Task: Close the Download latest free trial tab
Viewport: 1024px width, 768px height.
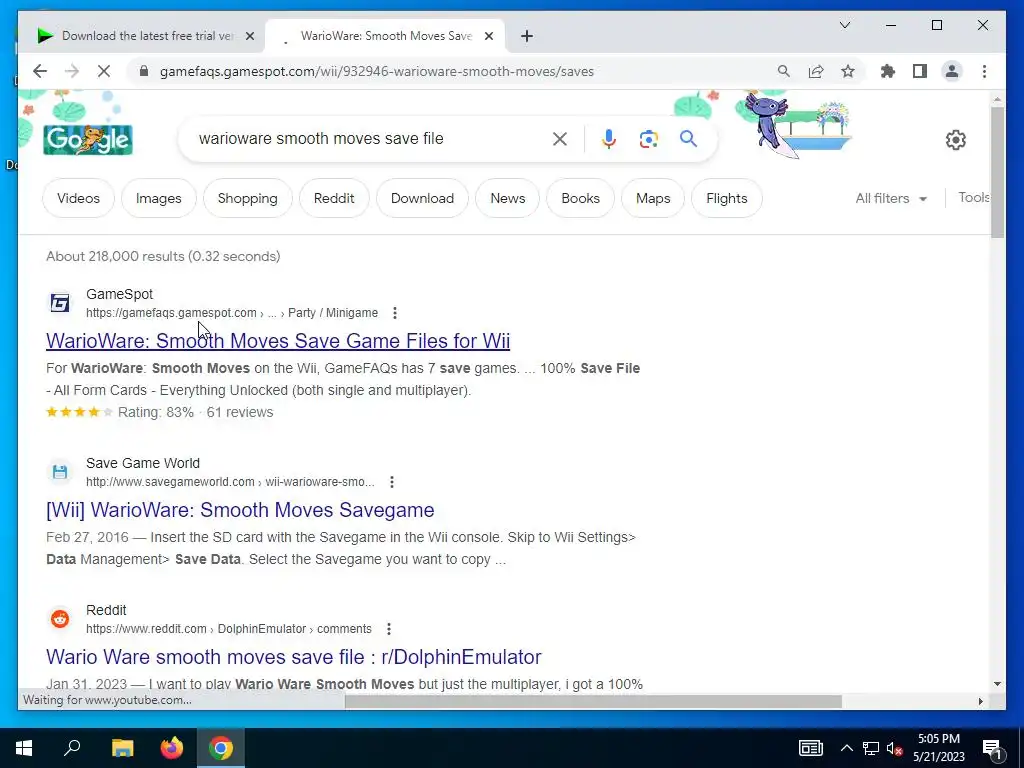Action: [249, 36]
